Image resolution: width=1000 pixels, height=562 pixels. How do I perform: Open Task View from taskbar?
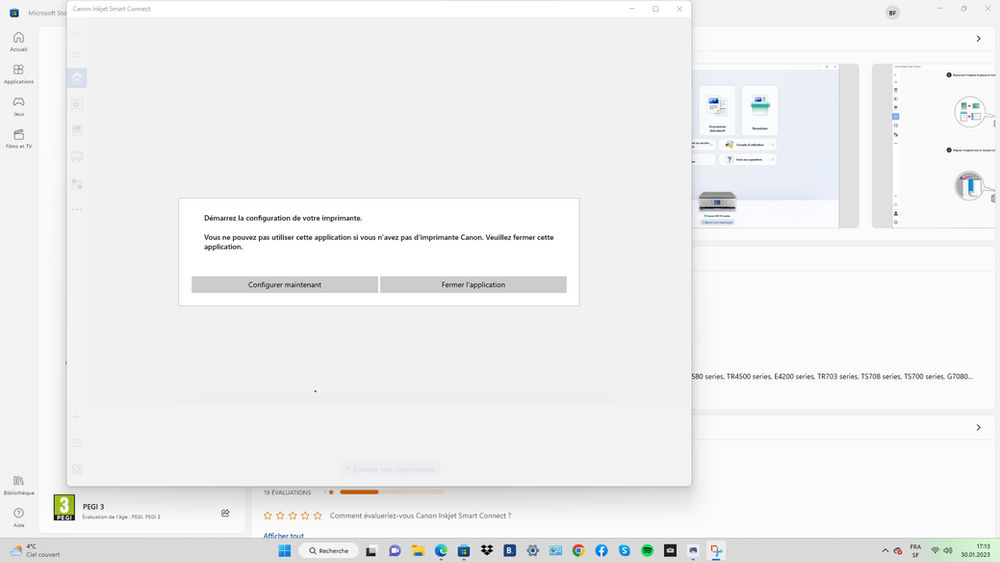[371, 551]
